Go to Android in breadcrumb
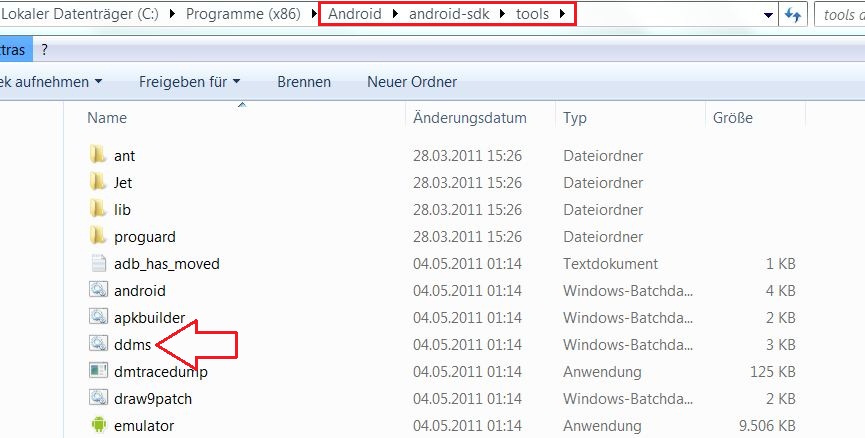The image size is (865, 438). (x=355, y=14)
